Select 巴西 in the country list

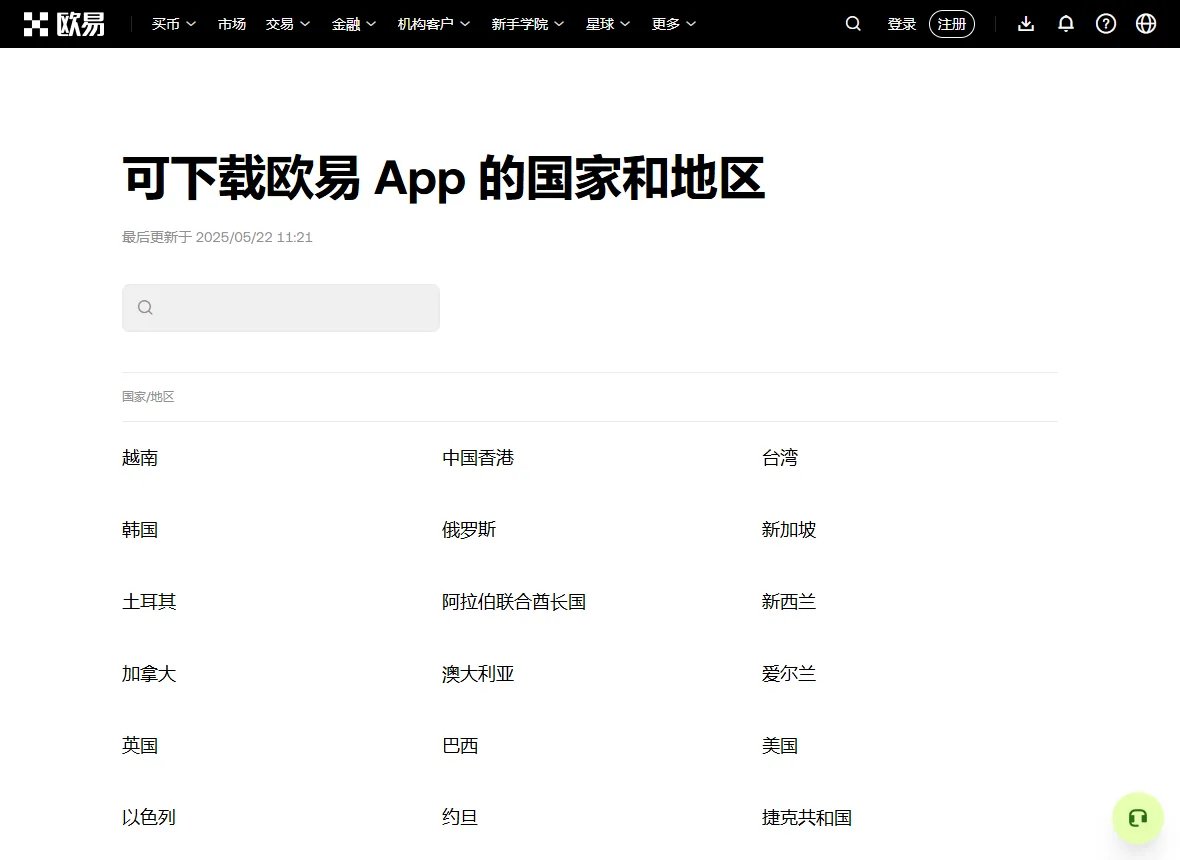pos(460,746)
